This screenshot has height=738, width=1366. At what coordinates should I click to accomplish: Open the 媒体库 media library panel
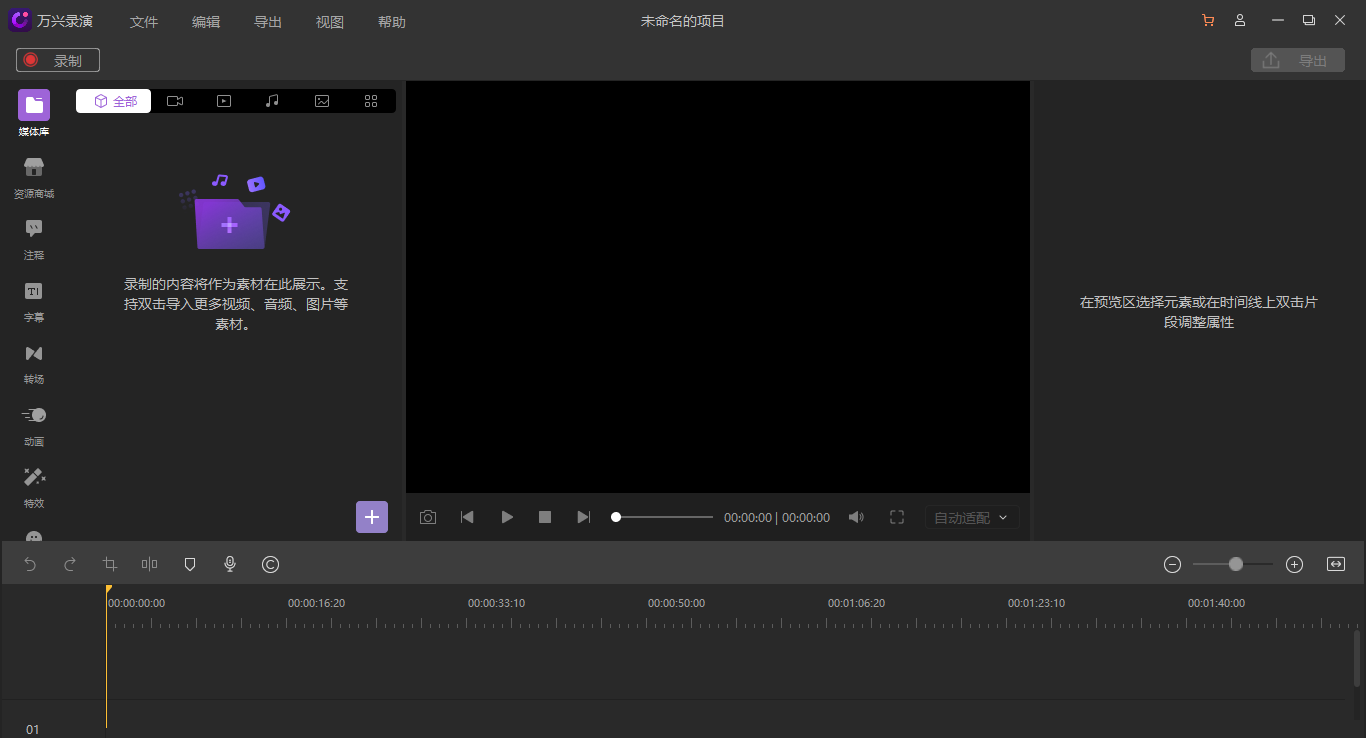tap(34, 113)
